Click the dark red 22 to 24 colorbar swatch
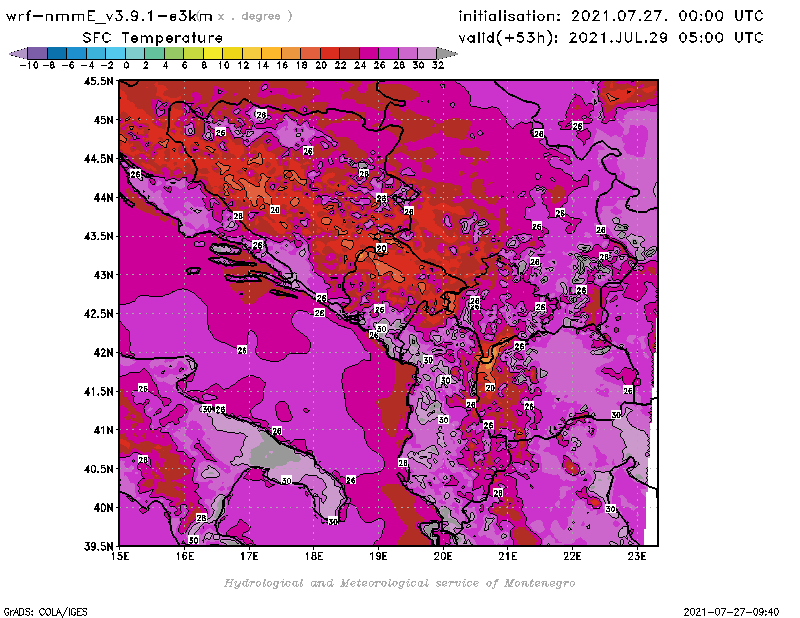The image size is (800, 618). click(349, 53)
